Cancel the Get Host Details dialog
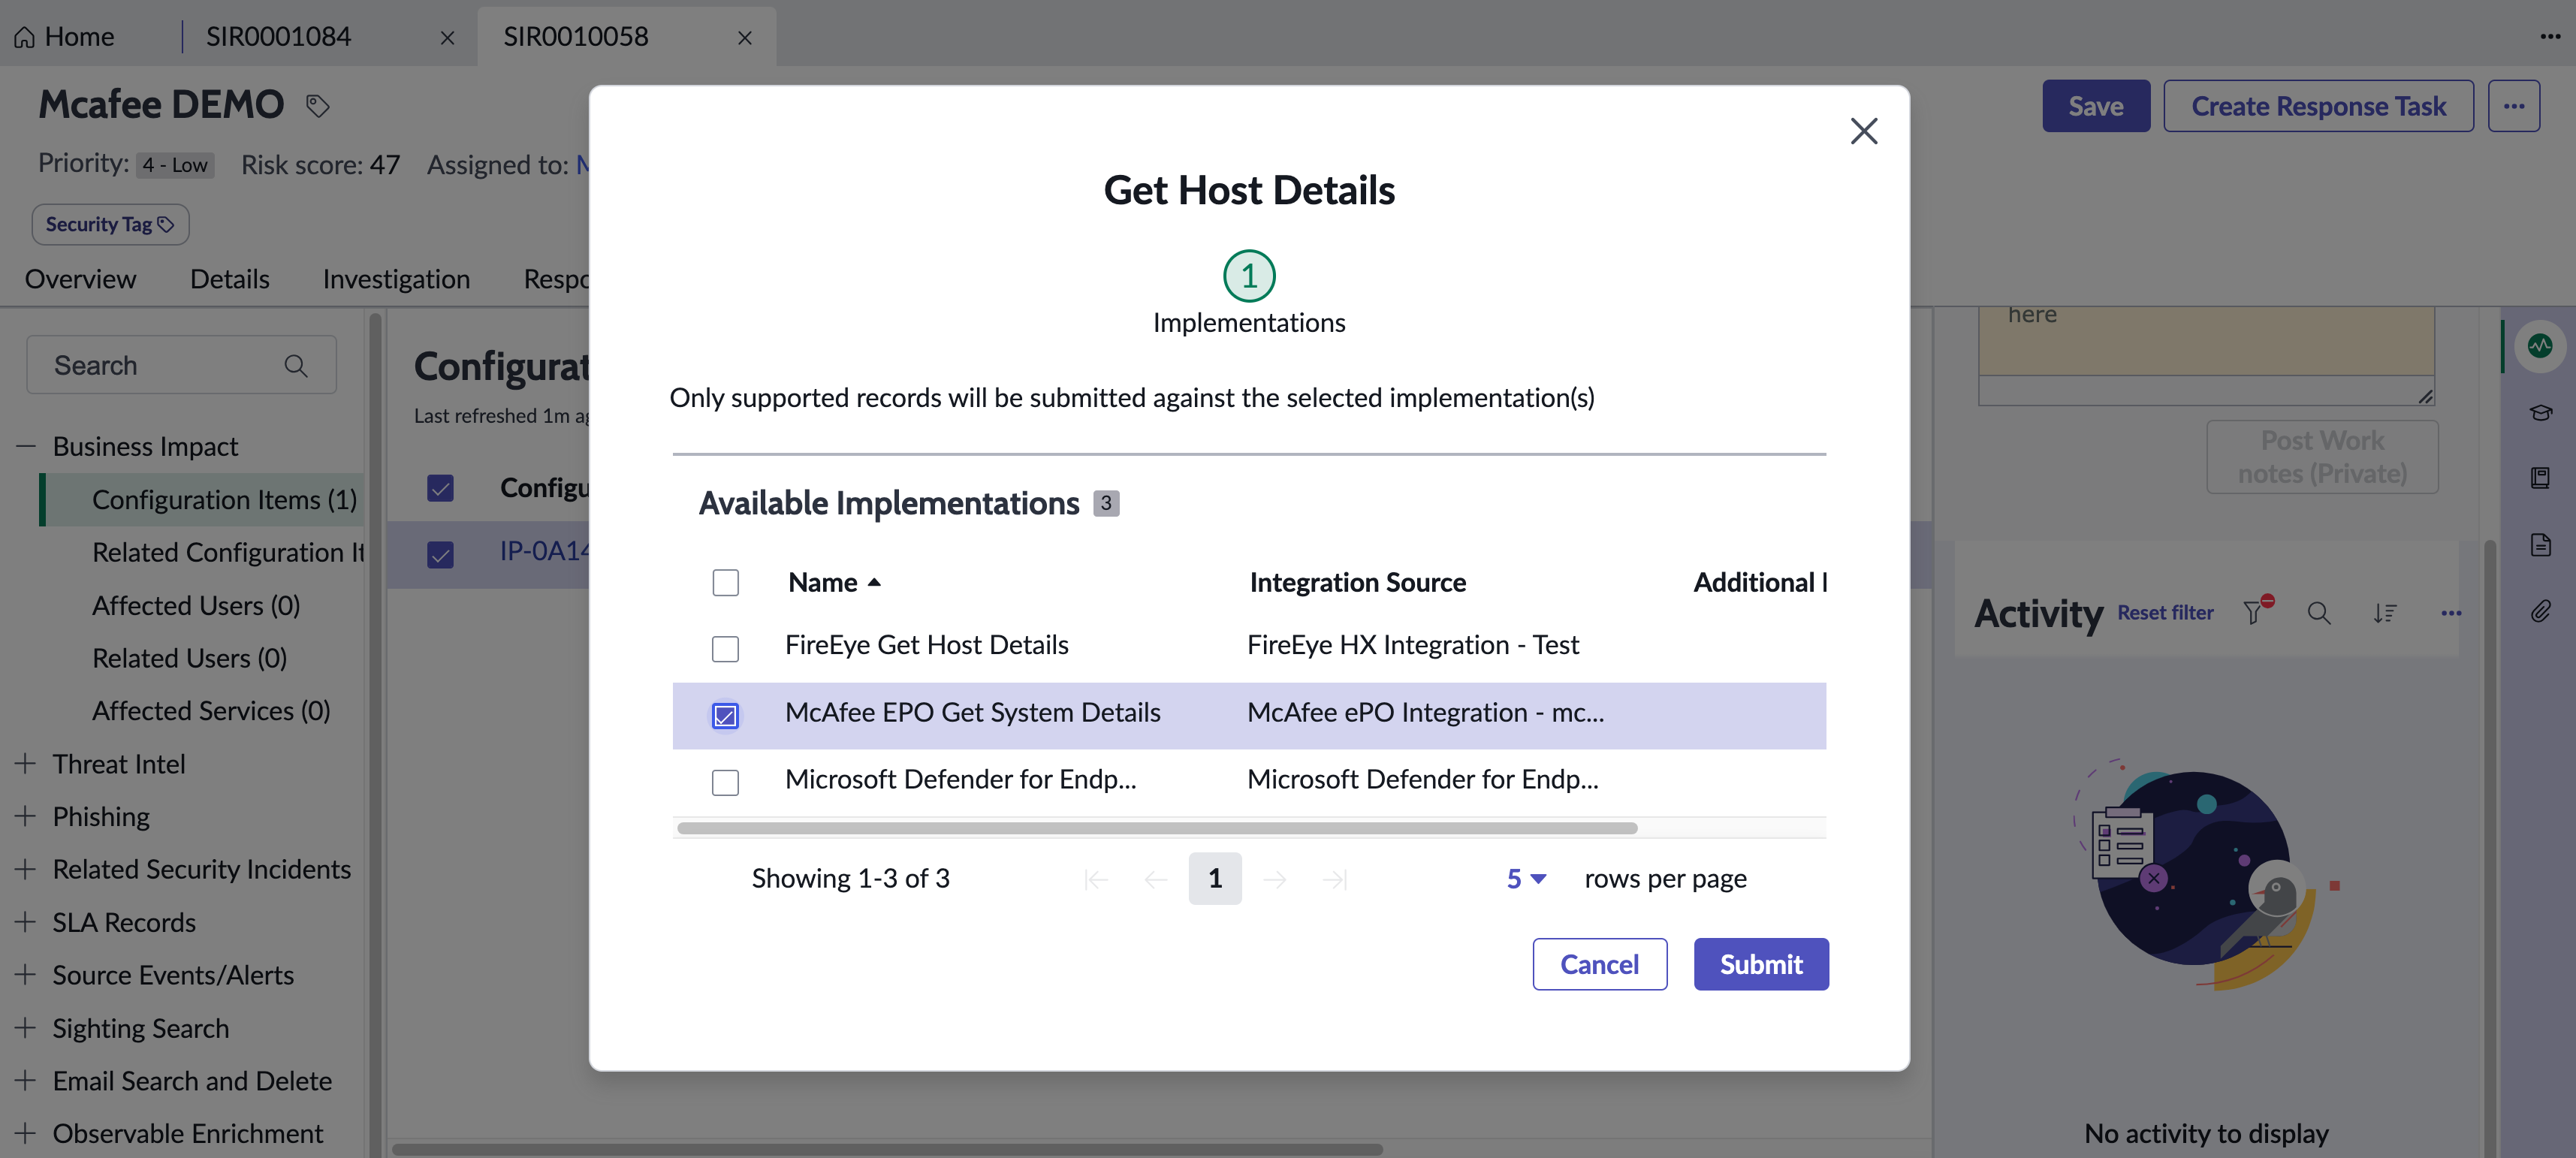The height and width of the screenshot is (1158, 2576). pos(1599,964)
